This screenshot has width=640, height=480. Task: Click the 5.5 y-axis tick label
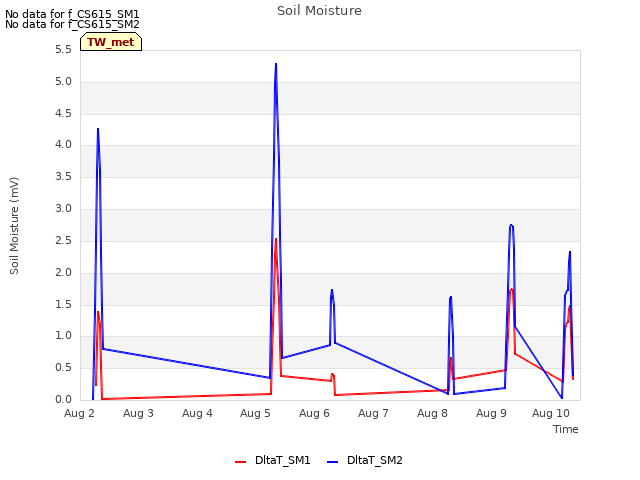(x=63, y=50)
